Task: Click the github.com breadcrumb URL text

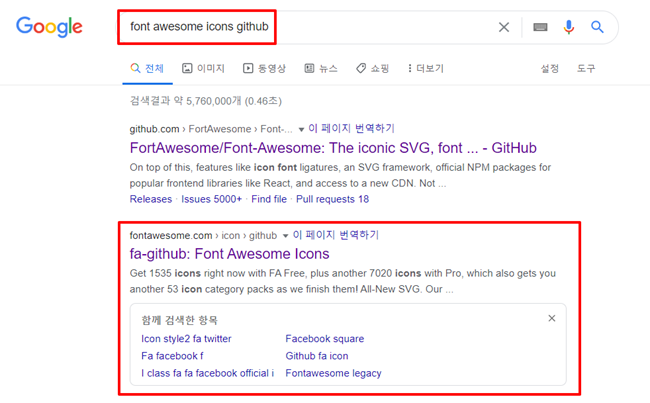Action: 211,129
